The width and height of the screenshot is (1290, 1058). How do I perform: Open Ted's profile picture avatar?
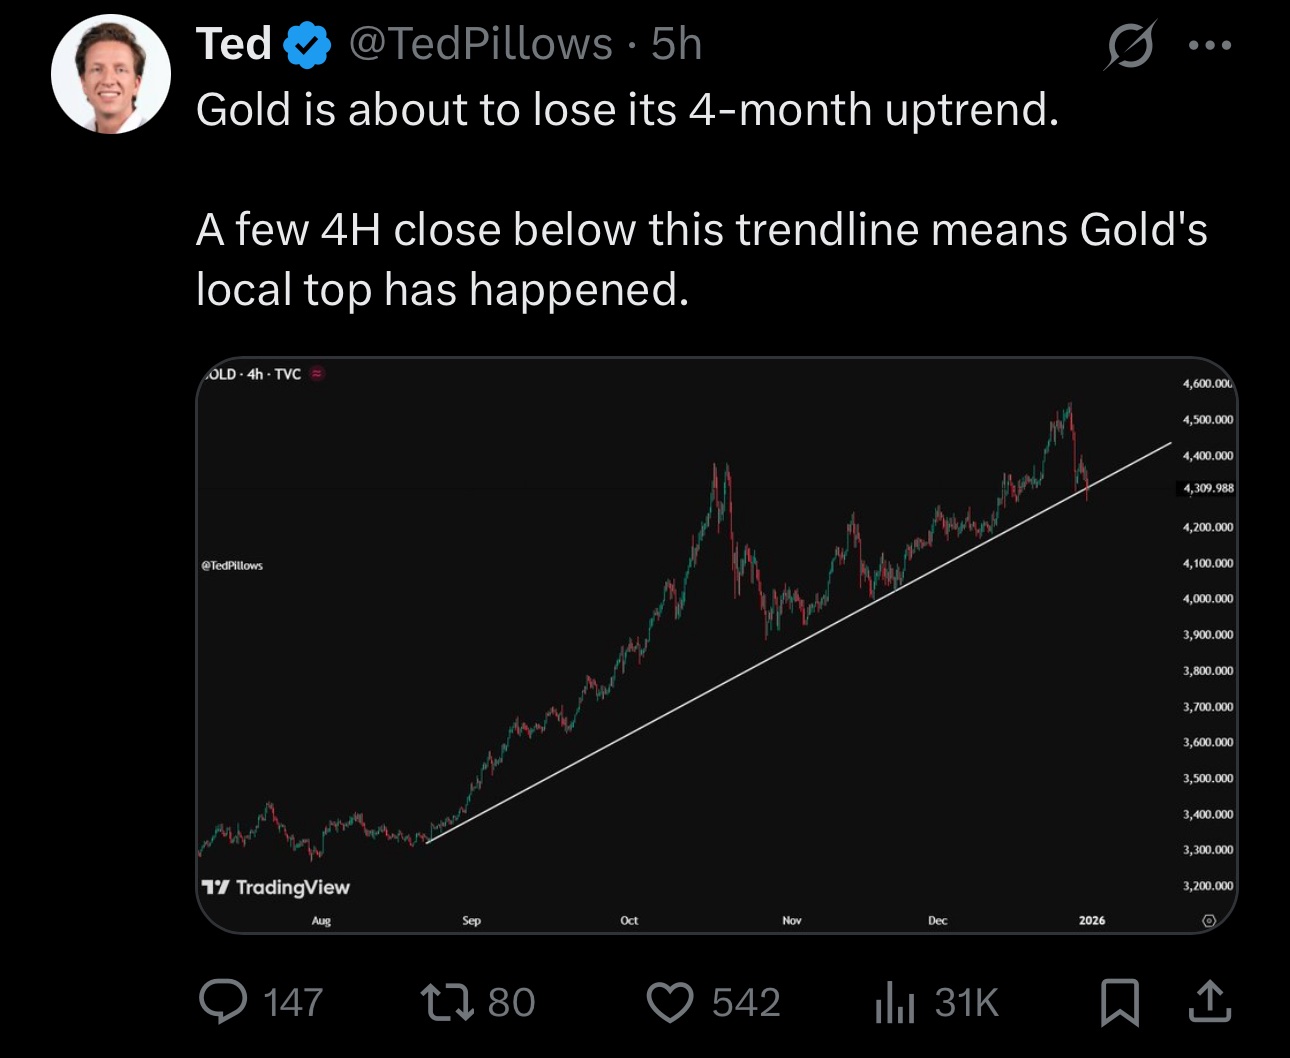pyautogui.click(x=110, y=74)
